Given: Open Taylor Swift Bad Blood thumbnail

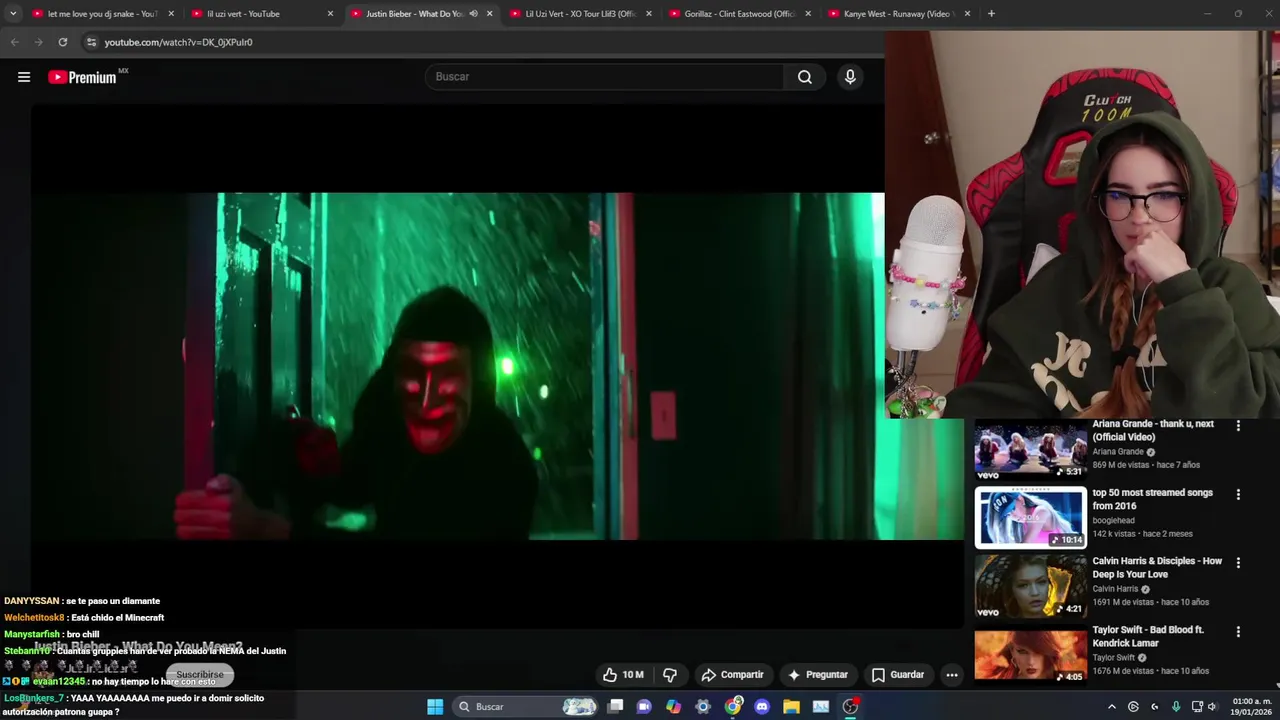Looking at the screenshot, I should pos(1031,655).
